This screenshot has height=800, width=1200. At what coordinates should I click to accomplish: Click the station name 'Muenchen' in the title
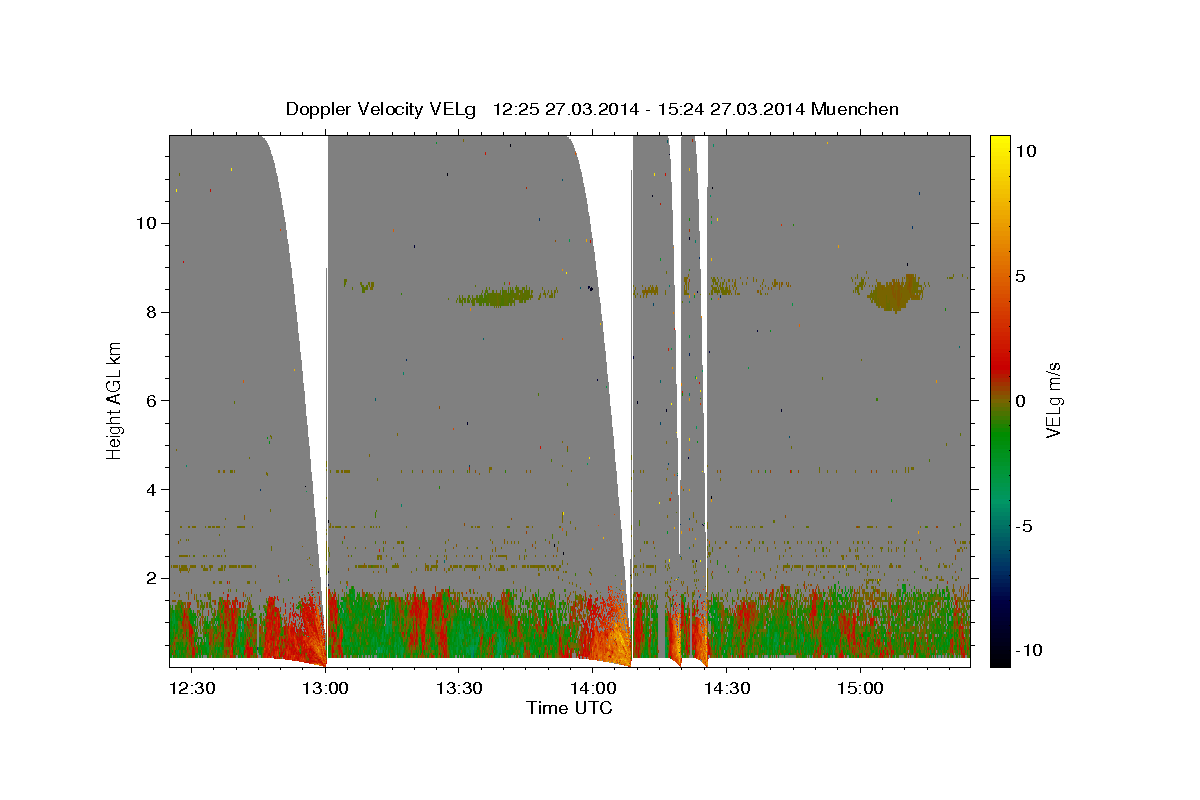click(x=856, y=109)
